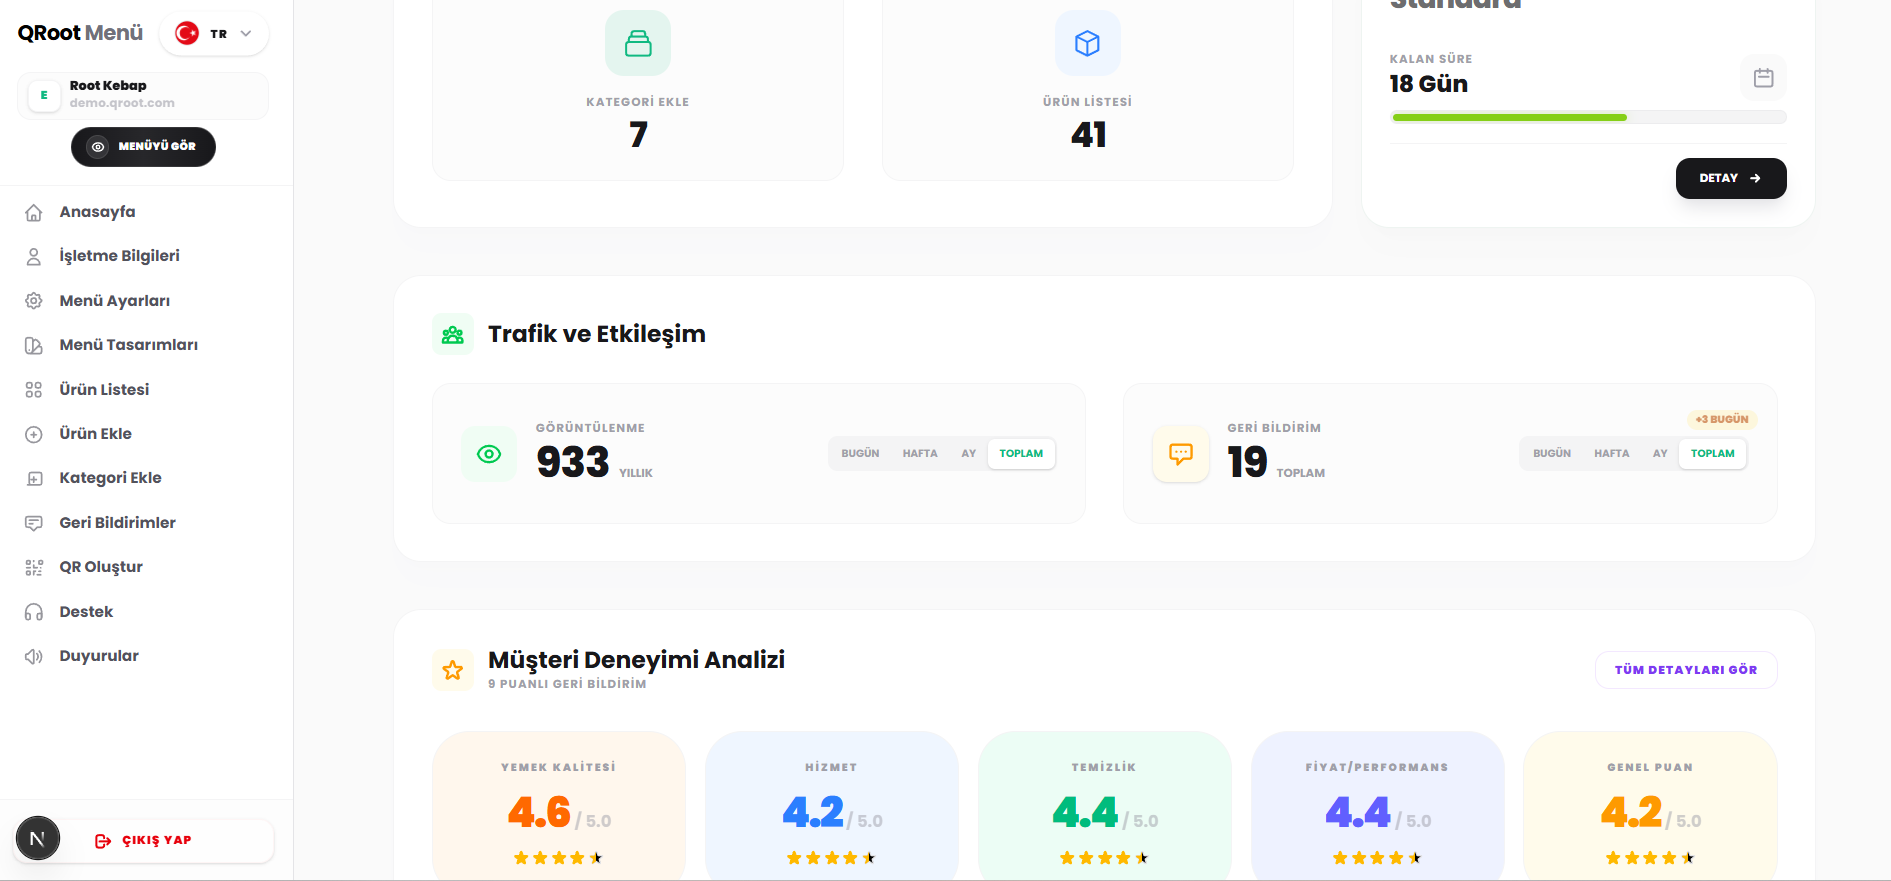Click Tüm Detayları Gör button

[x=1685, y=670]
